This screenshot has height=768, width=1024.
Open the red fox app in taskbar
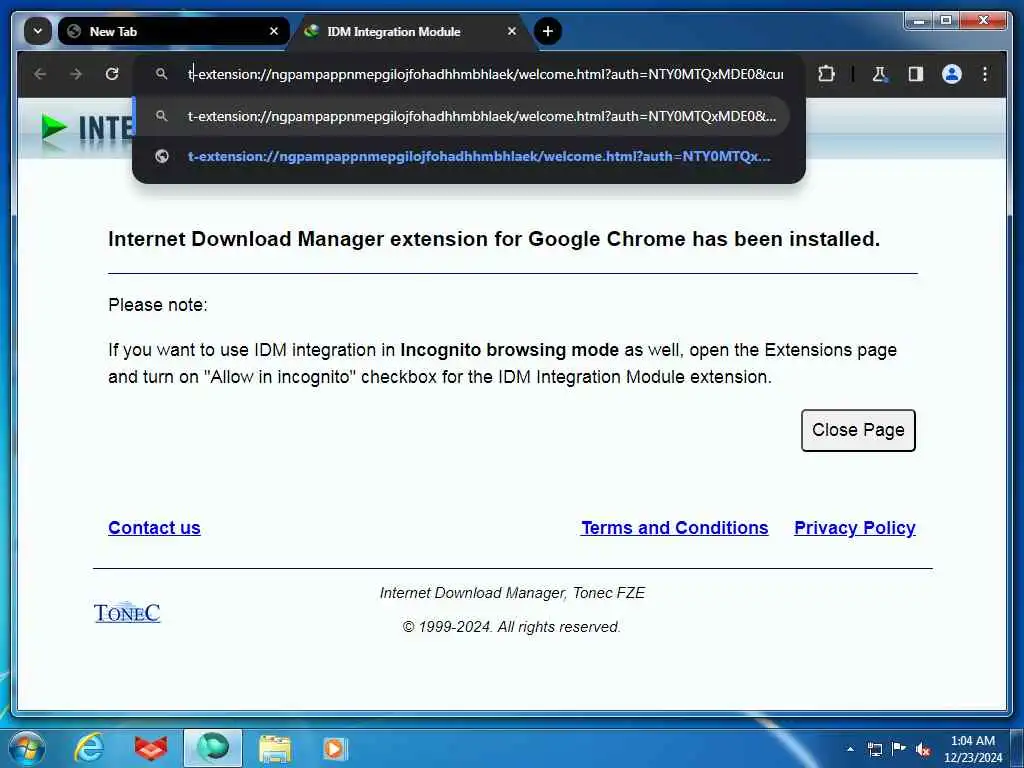pyautogui.click(x=151, y=748)
